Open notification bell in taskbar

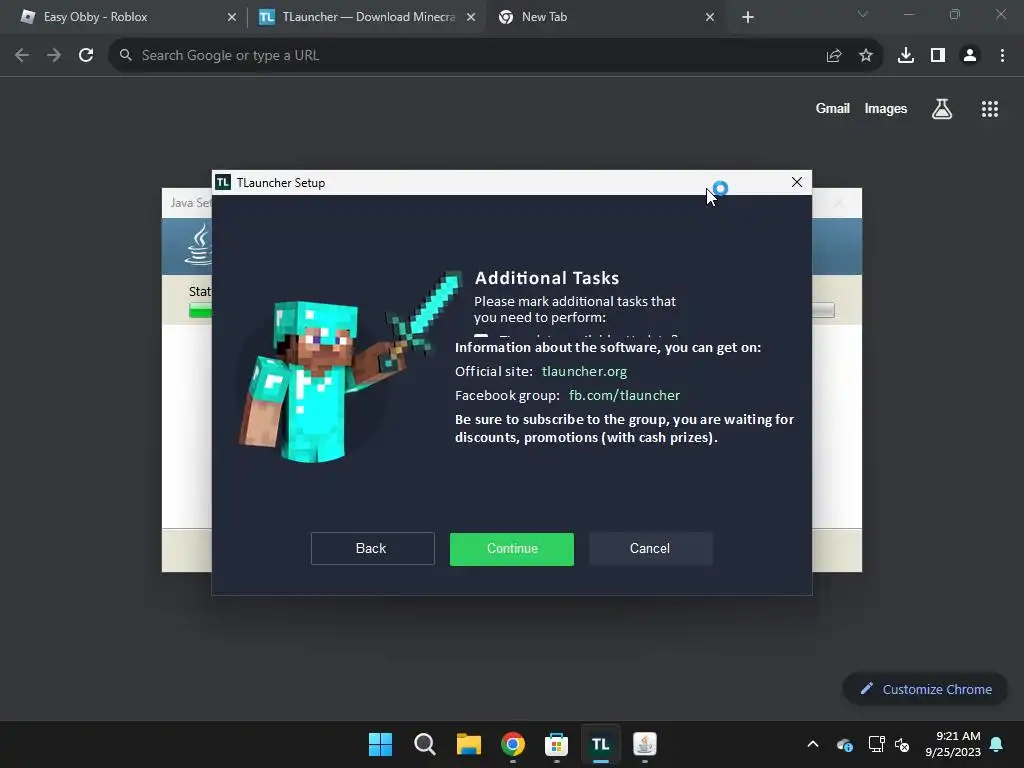click(996, 744)
